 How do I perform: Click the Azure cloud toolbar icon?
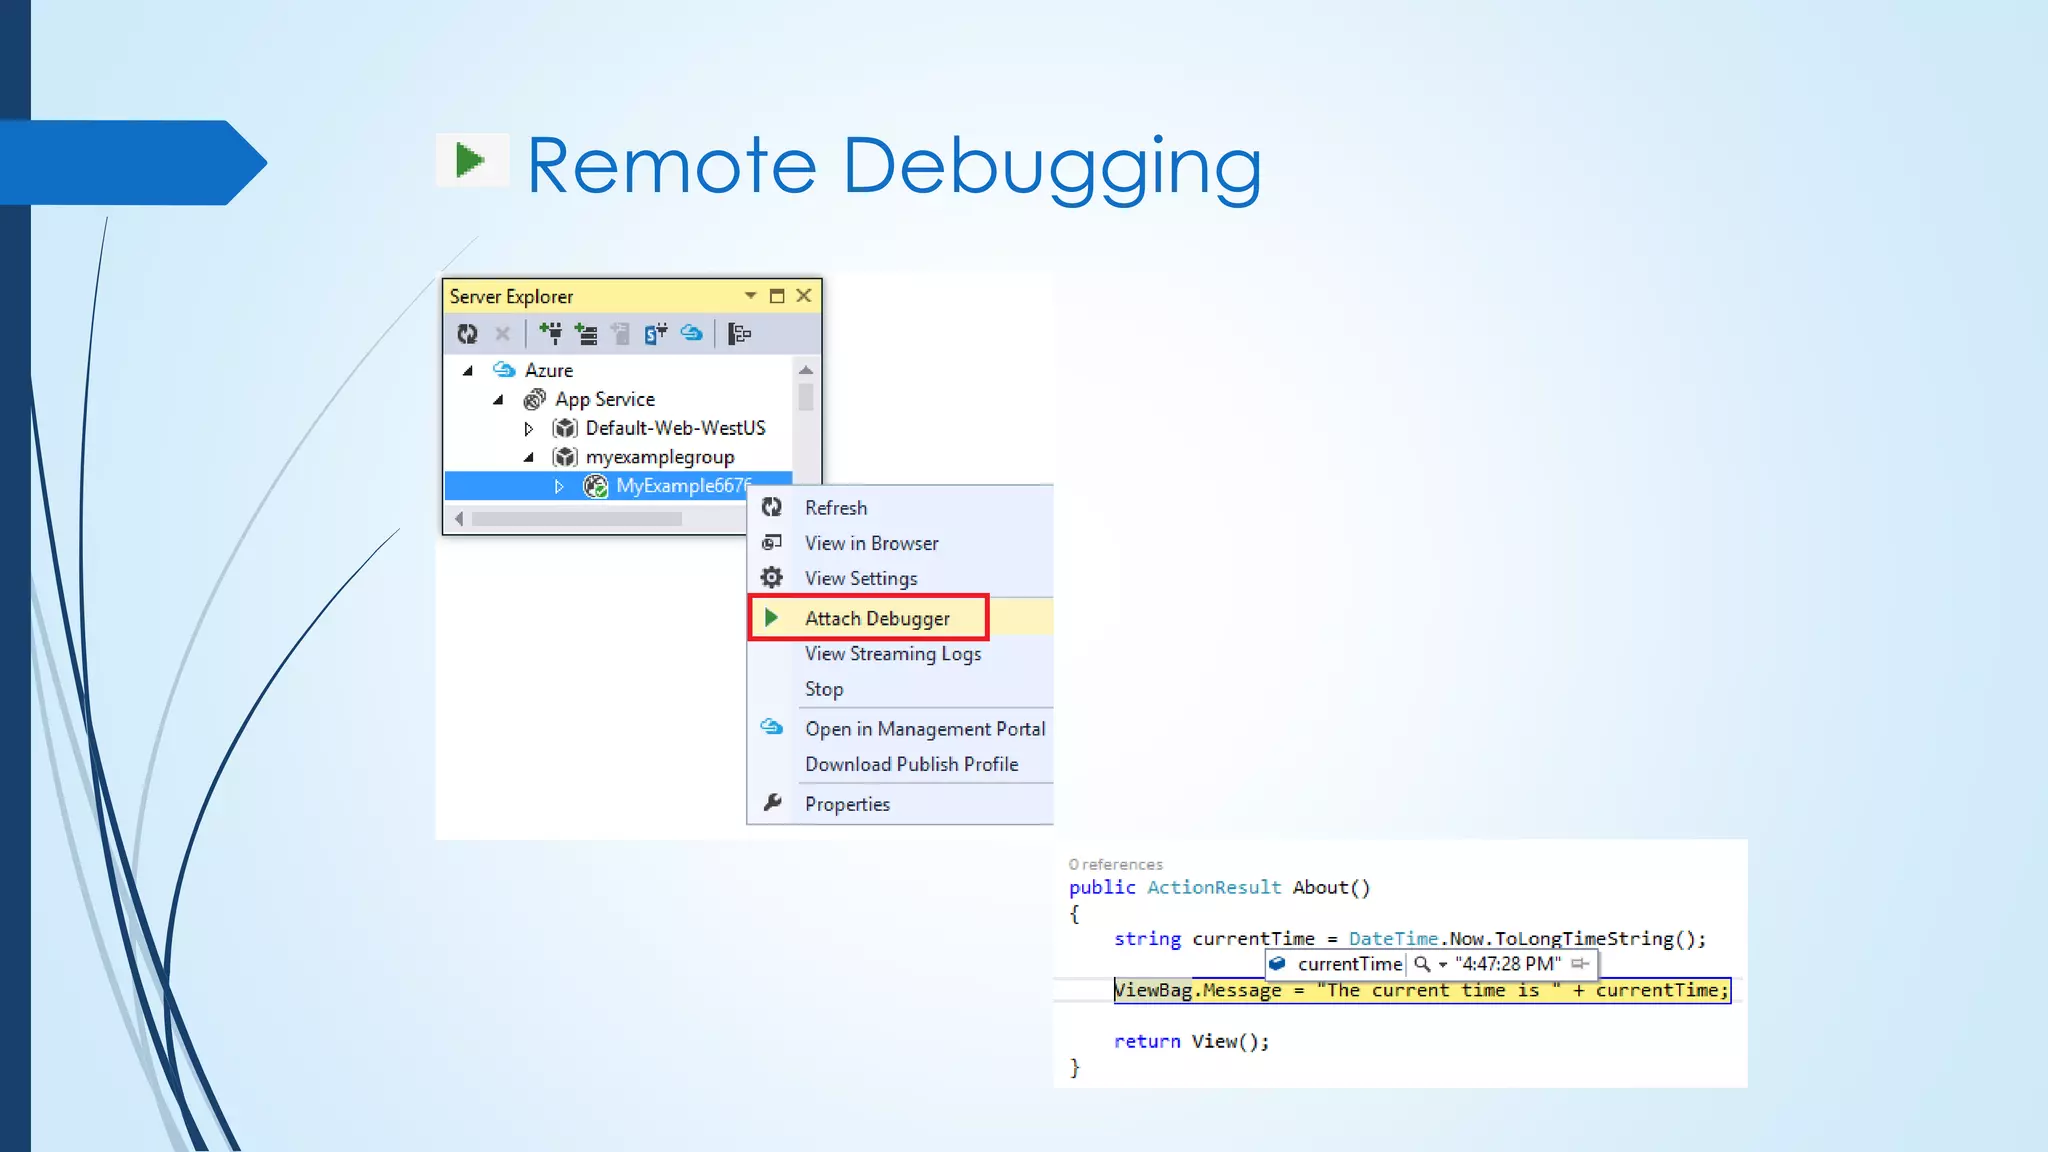(692, 333)
